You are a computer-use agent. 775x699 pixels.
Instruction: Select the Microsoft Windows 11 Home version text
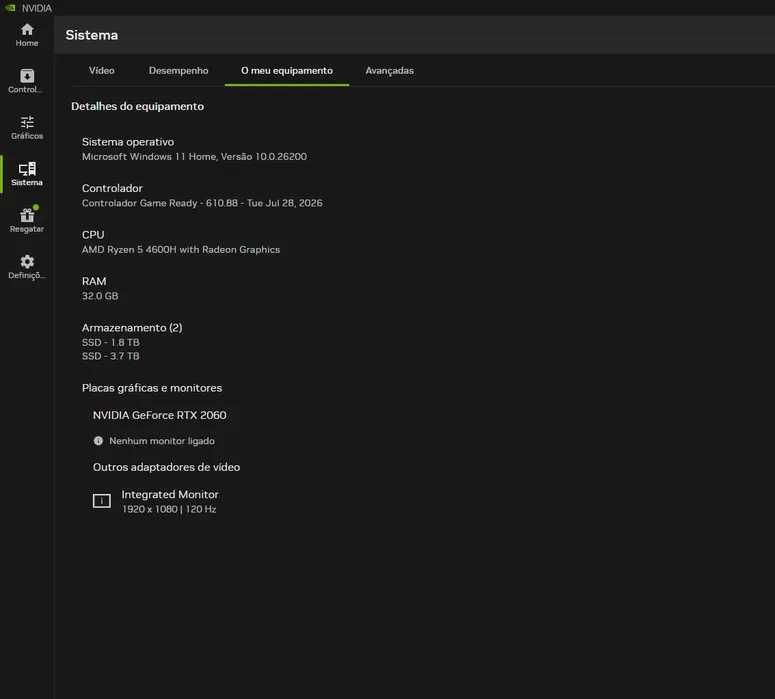(194, 157)
